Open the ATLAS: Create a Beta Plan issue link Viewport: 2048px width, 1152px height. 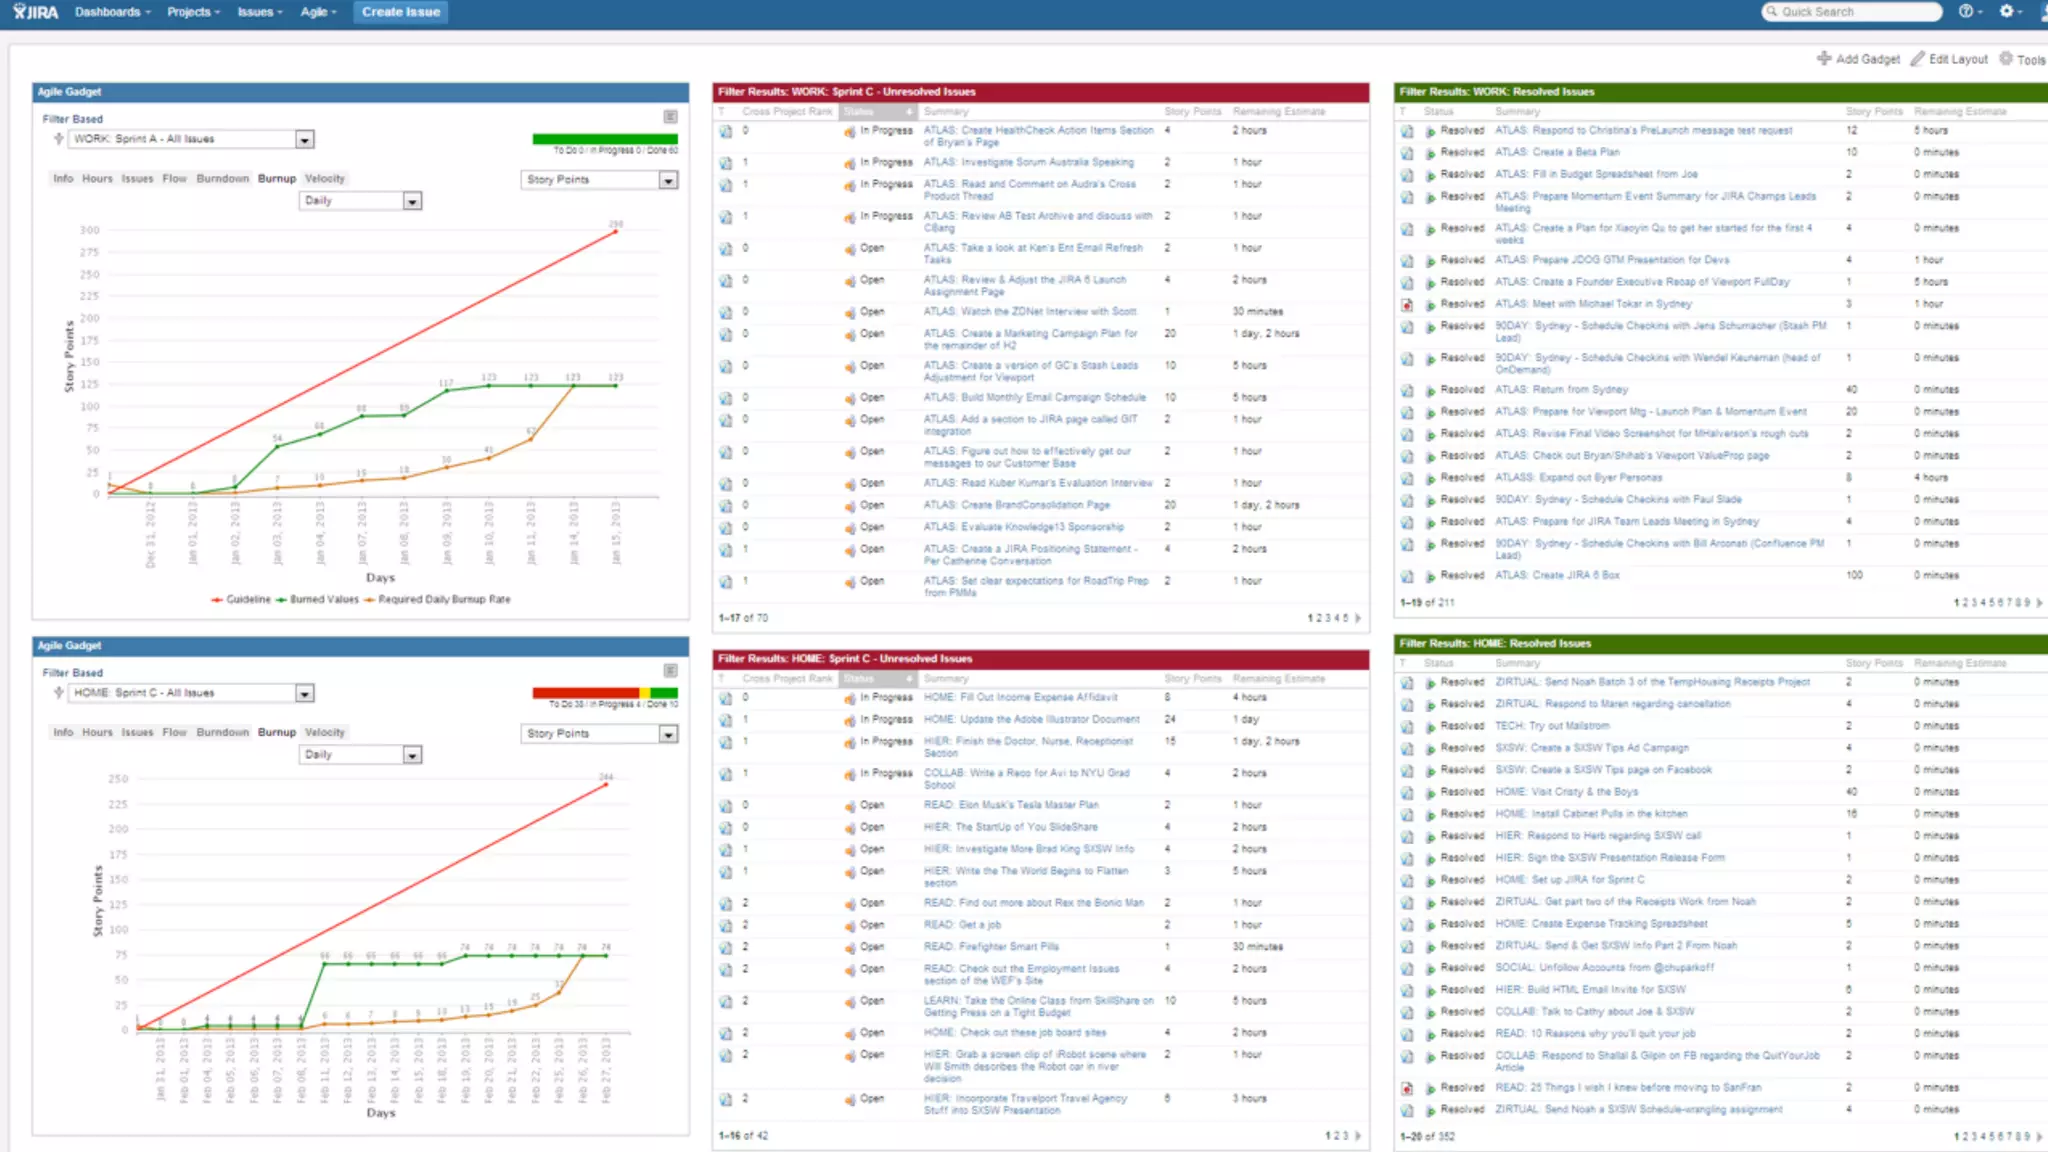[1556, 152]
